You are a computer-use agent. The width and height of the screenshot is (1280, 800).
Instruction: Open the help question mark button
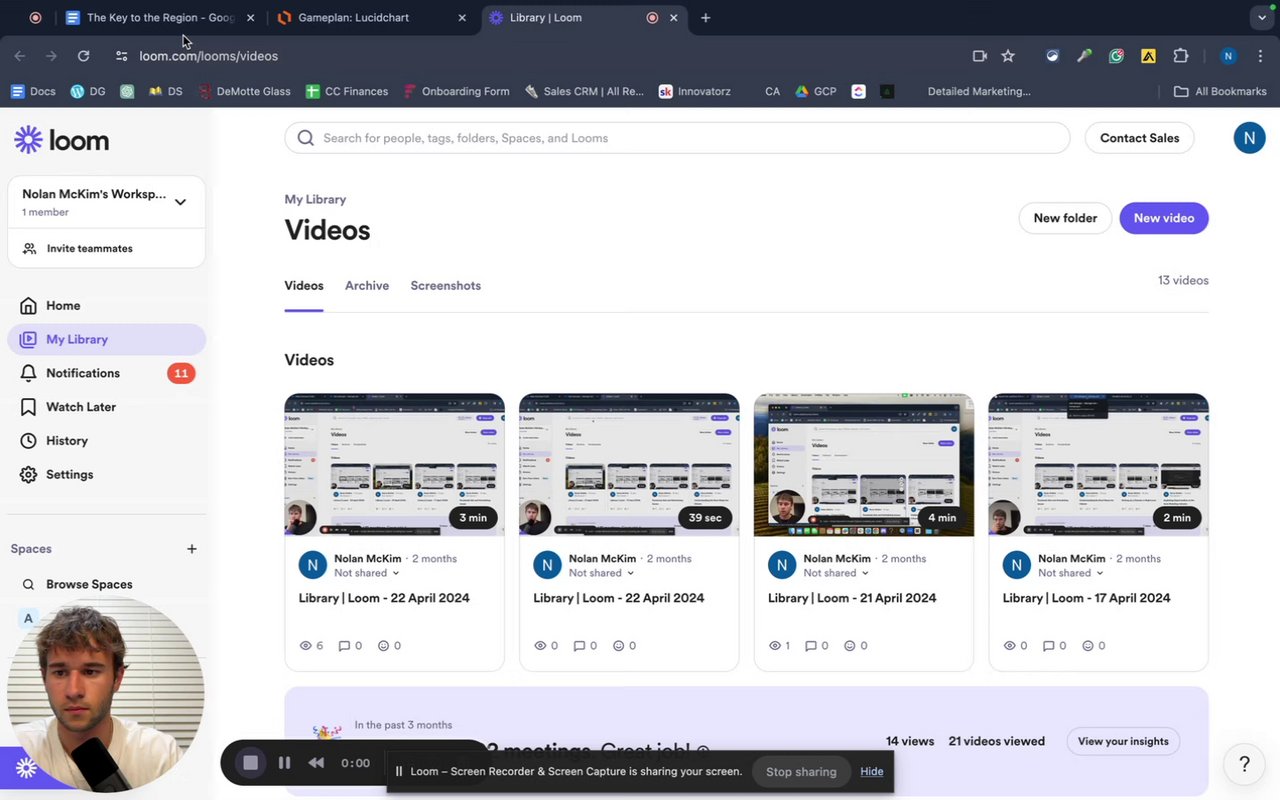click(x=1244, y=764)
